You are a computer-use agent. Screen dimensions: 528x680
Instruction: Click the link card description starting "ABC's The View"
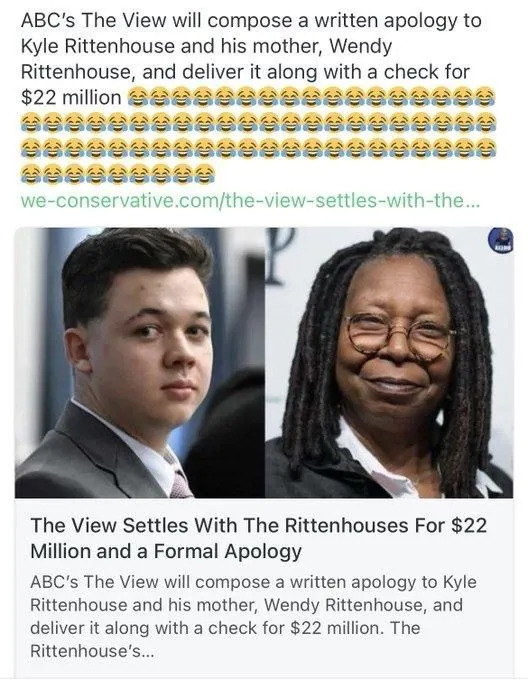pos(254,616)
